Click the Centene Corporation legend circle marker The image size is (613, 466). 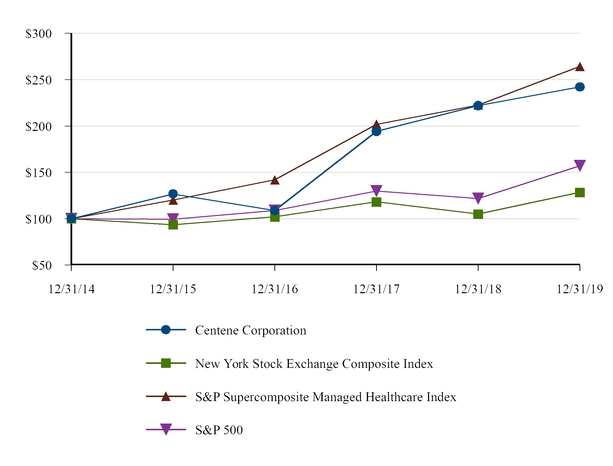[166, 330]
